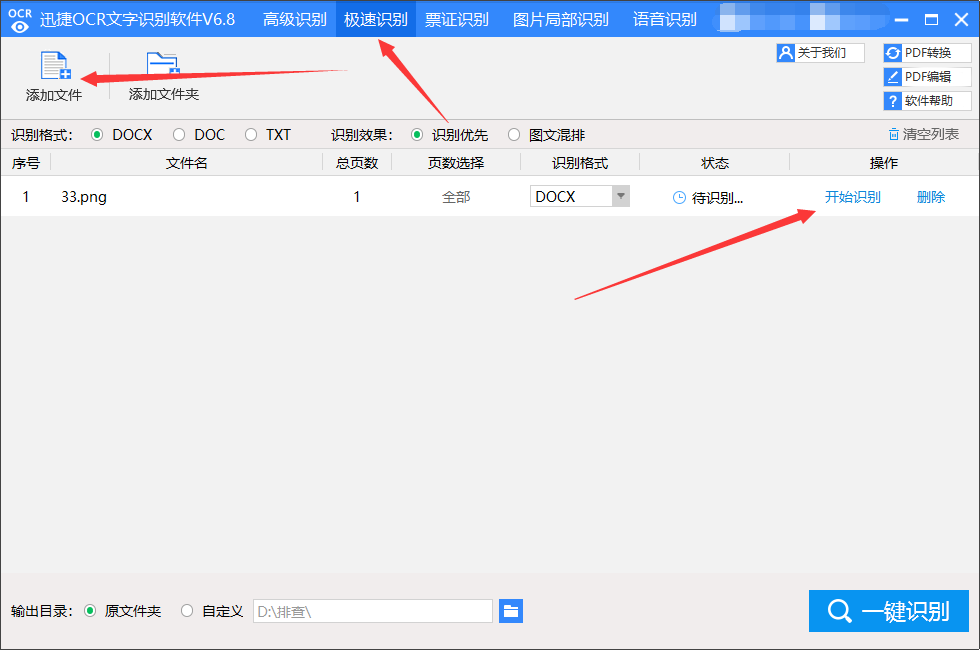Open 软件帮助 software help
980x650 pixels.
927,101
